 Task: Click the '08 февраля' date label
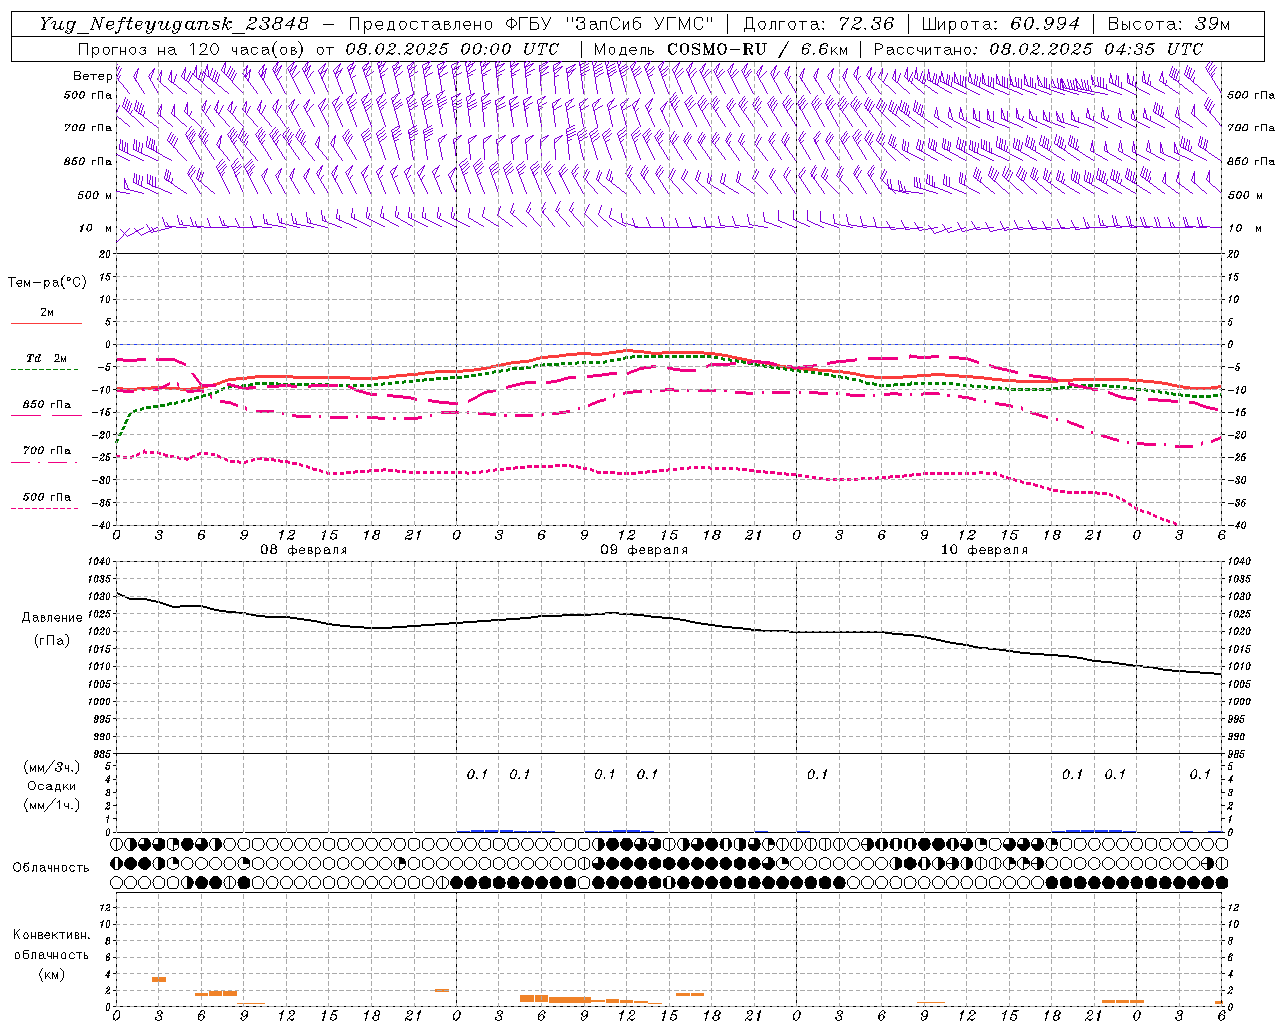(304, 550)
